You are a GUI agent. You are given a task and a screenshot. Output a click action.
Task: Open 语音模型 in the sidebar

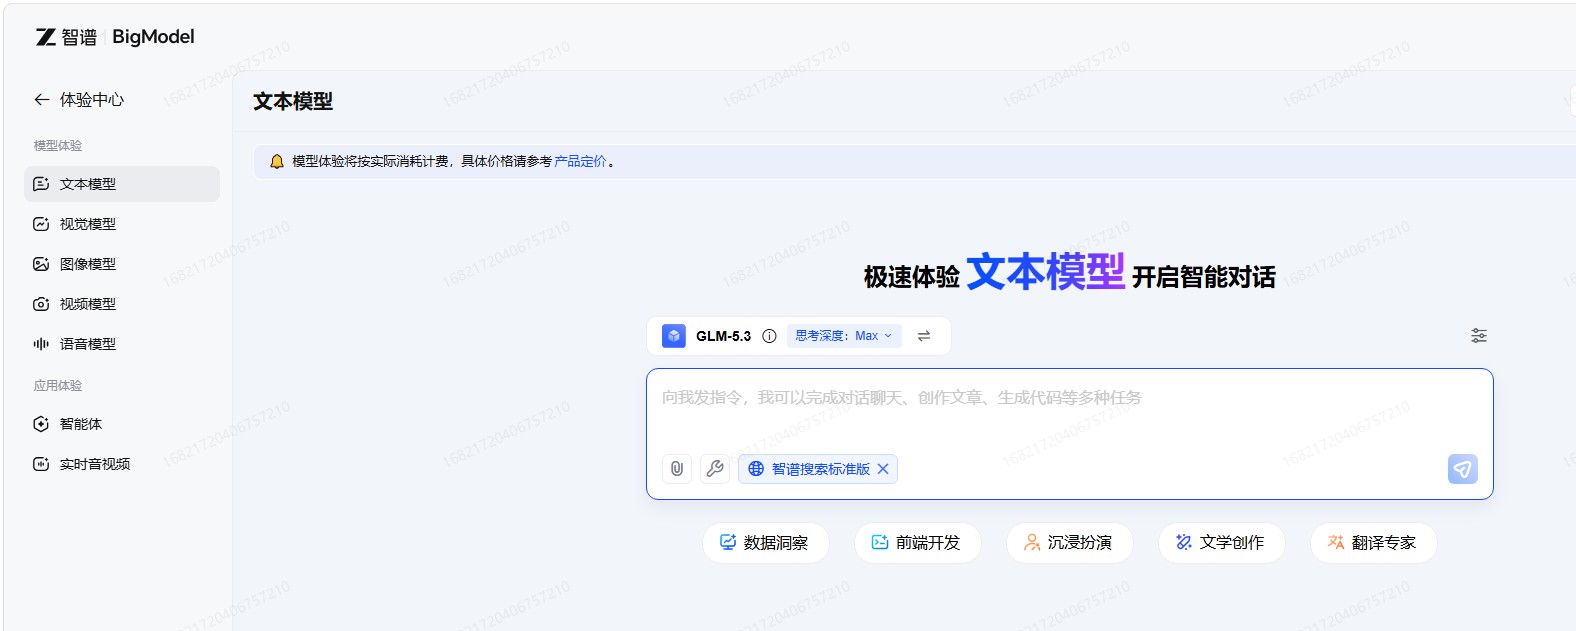click(122, 344)
